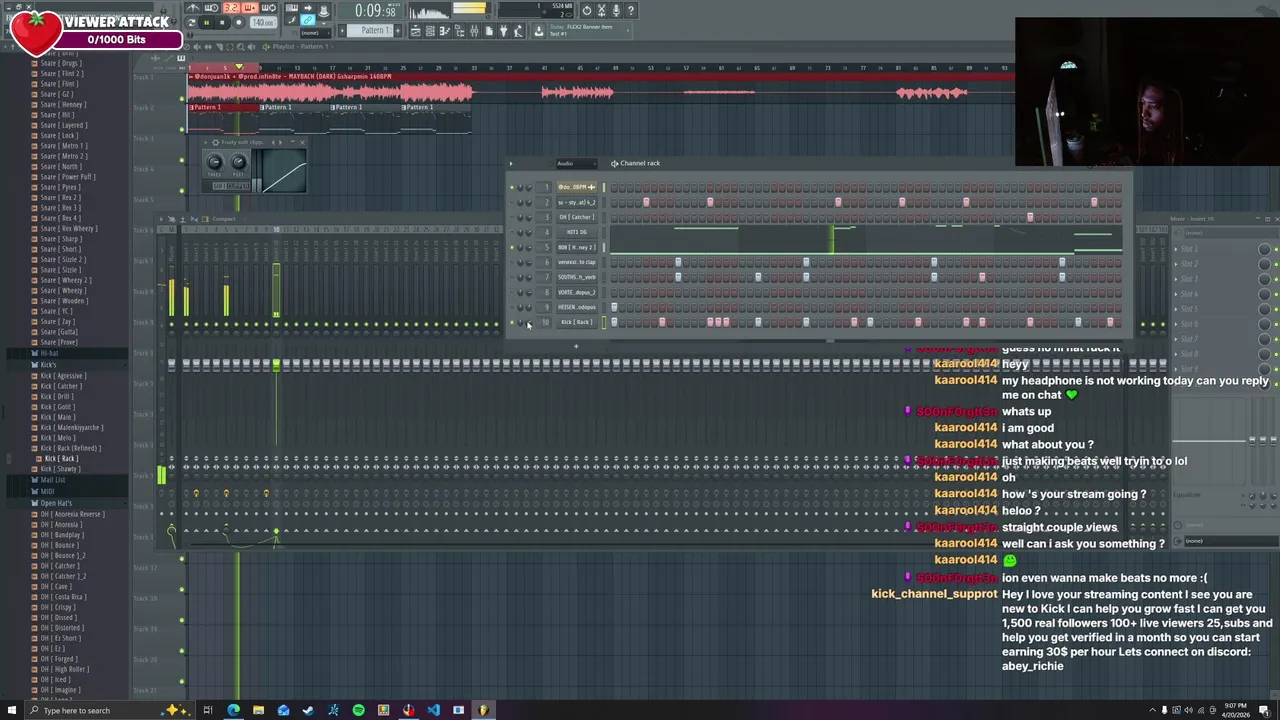Open the OH [ Catcher ] channel button
The height and width of the screenshot is (720, 1280).
577,217
